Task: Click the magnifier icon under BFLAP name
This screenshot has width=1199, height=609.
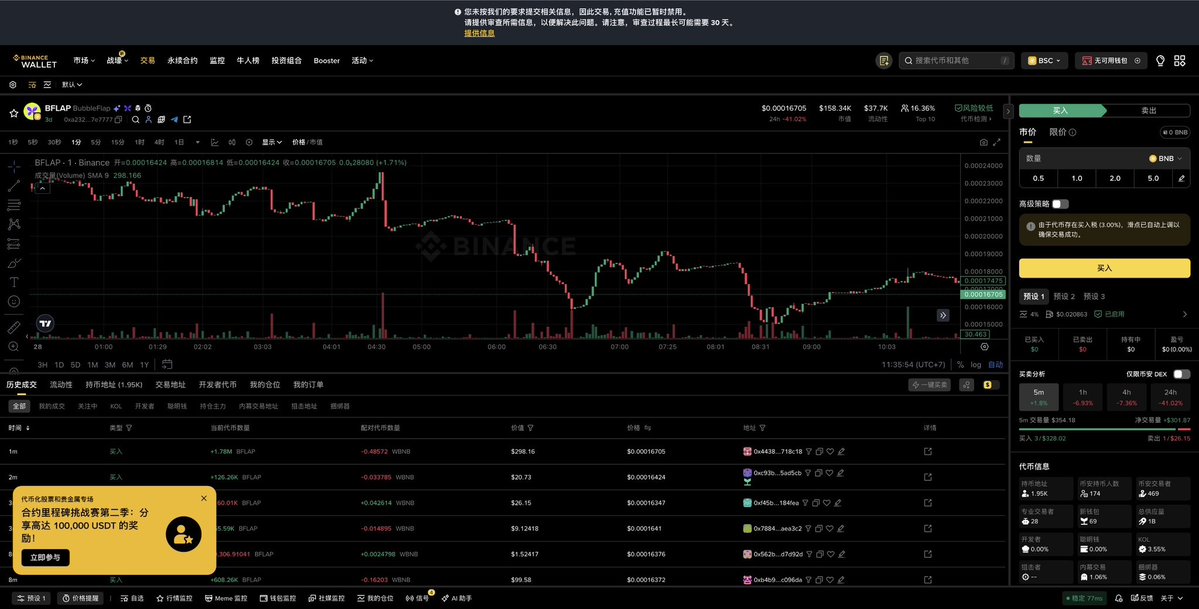Action: click(x=136, y=119)
